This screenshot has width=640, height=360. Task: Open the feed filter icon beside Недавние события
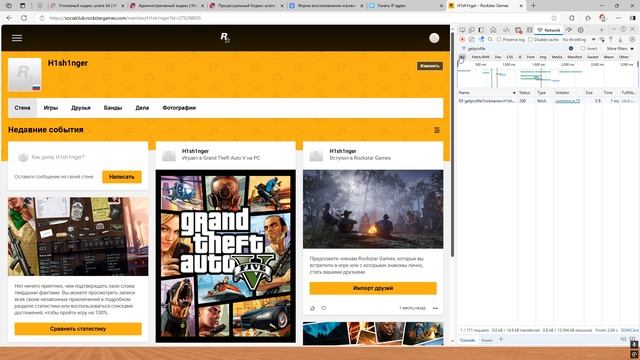point(437,130)
